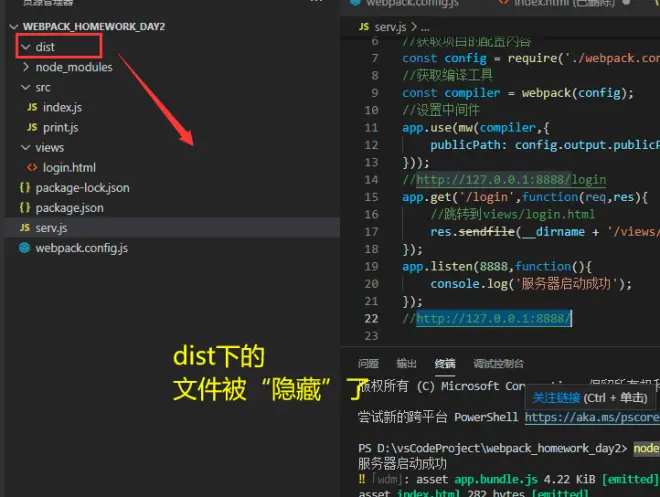Collapse the WEBPACK_HOMEWORK_DAY2 root folder chevron
Viewport: 660px width, 497px height.
click(14, 27)
